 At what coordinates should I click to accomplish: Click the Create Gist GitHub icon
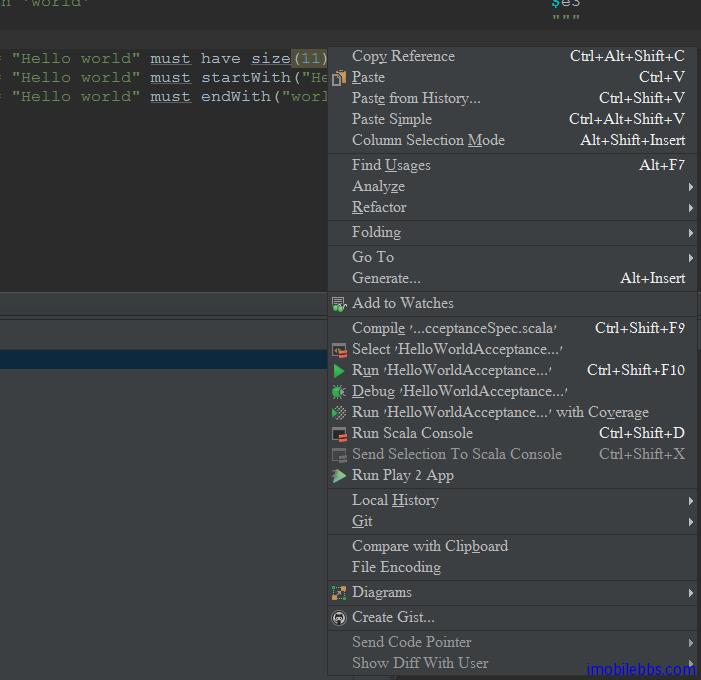pos(339,618)
